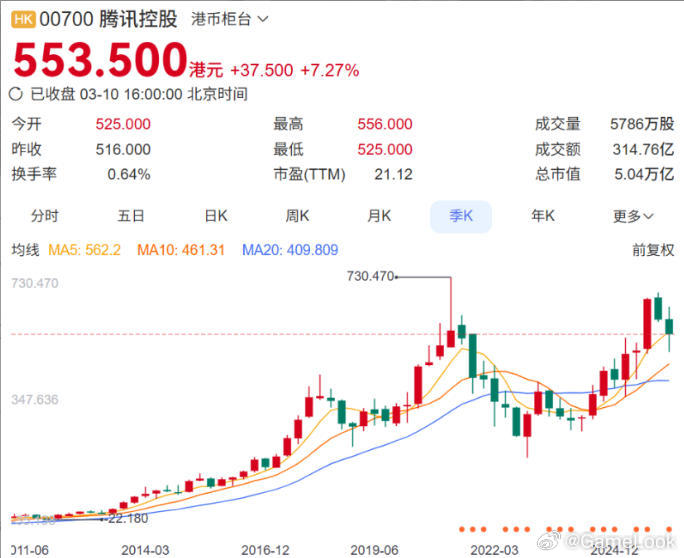
Task: Click the tall red candlestick under the 730.470 annotation
Action: 451,339
